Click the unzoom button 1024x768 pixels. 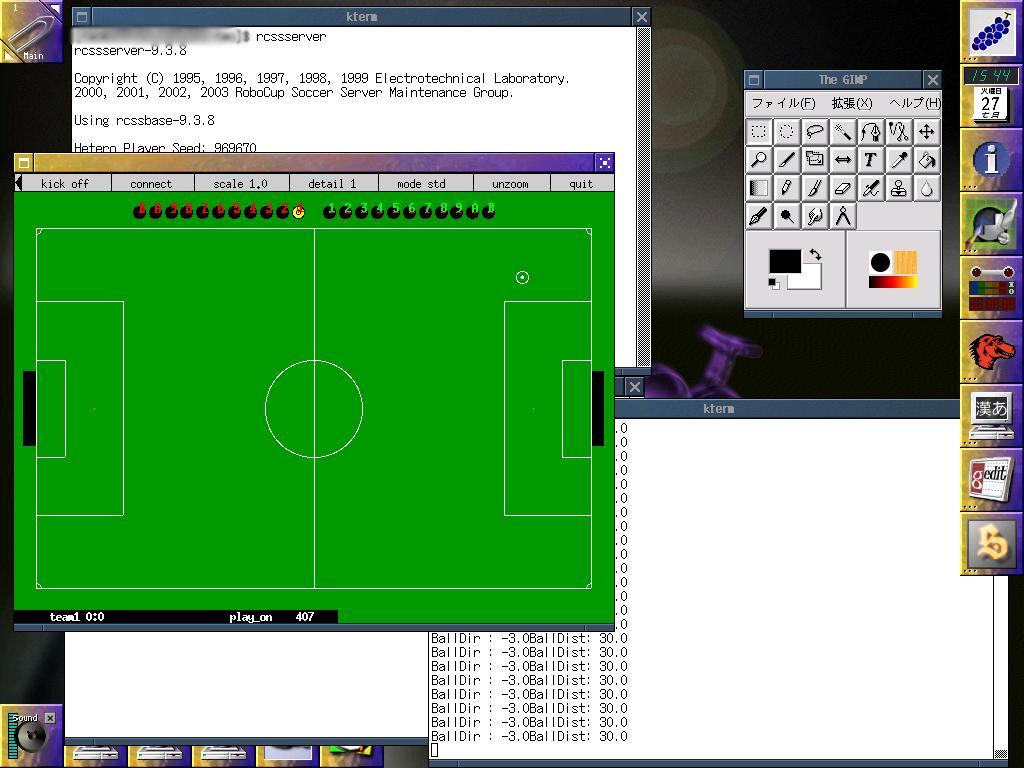[510, 184]
